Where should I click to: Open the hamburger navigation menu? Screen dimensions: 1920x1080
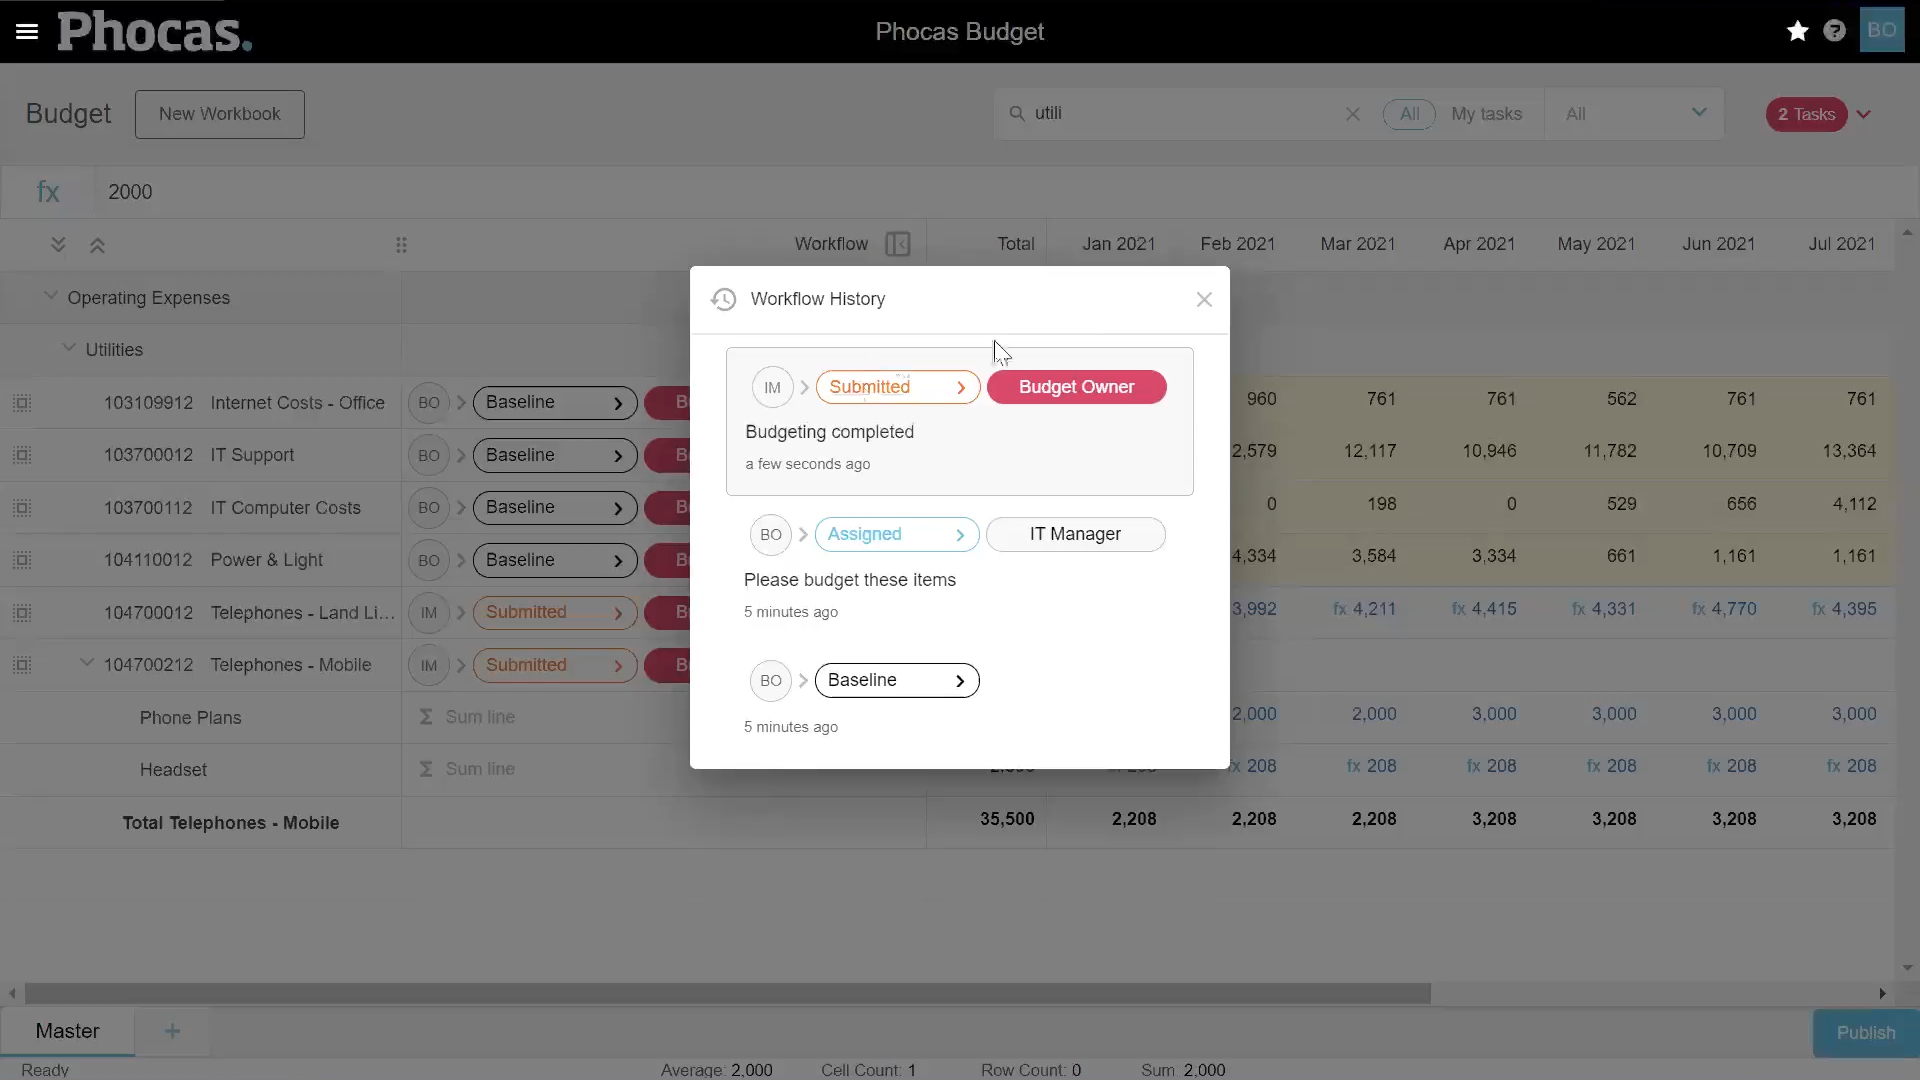pos(27,31)
